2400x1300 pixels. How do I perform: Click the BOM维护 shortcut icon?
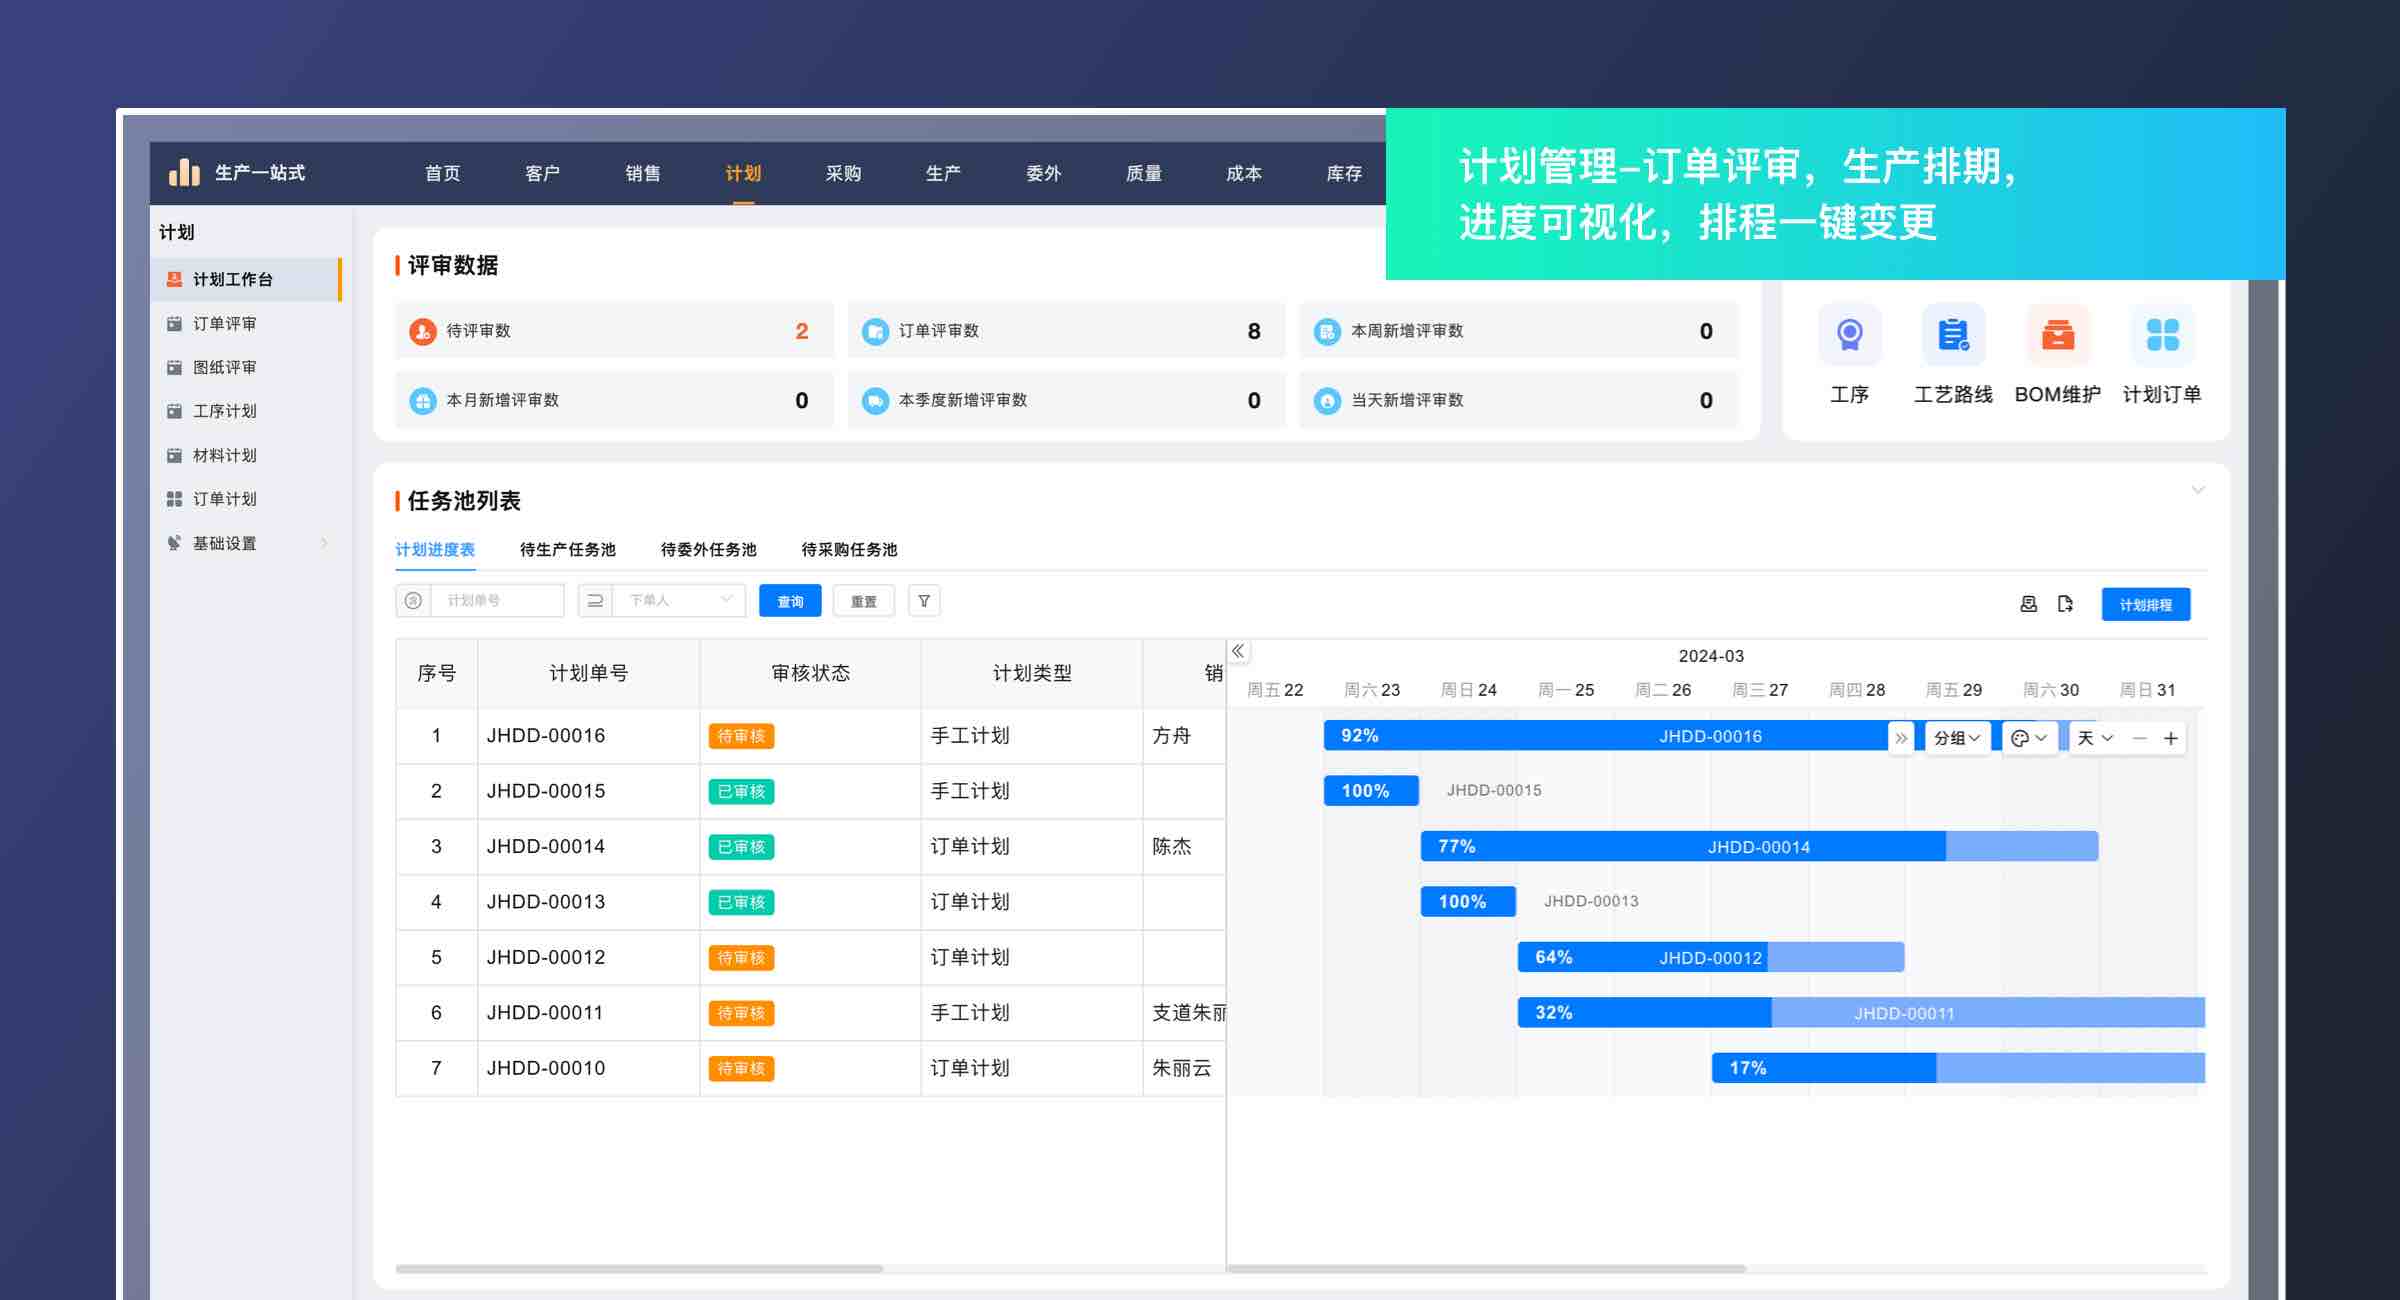click(2057, 335)
